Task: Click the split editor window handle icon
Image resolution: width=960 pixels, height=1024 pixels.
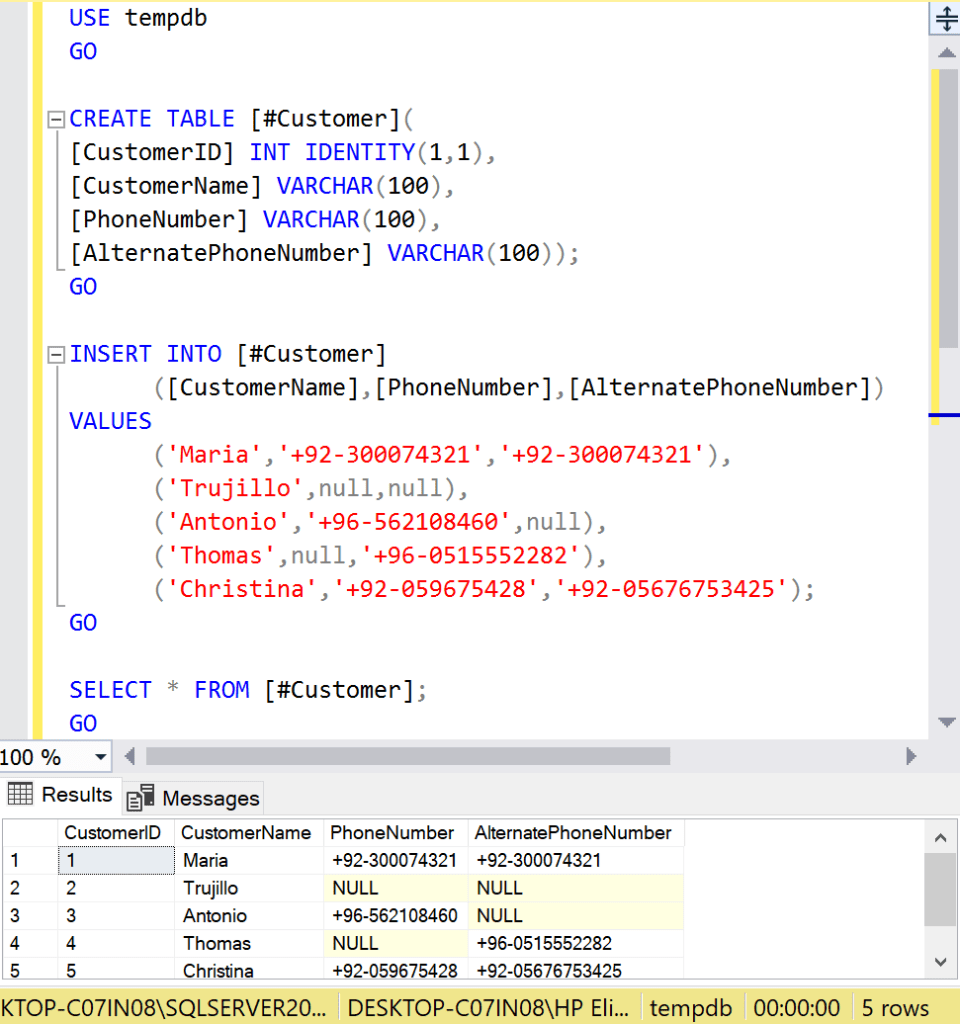Action: (945, 20)
